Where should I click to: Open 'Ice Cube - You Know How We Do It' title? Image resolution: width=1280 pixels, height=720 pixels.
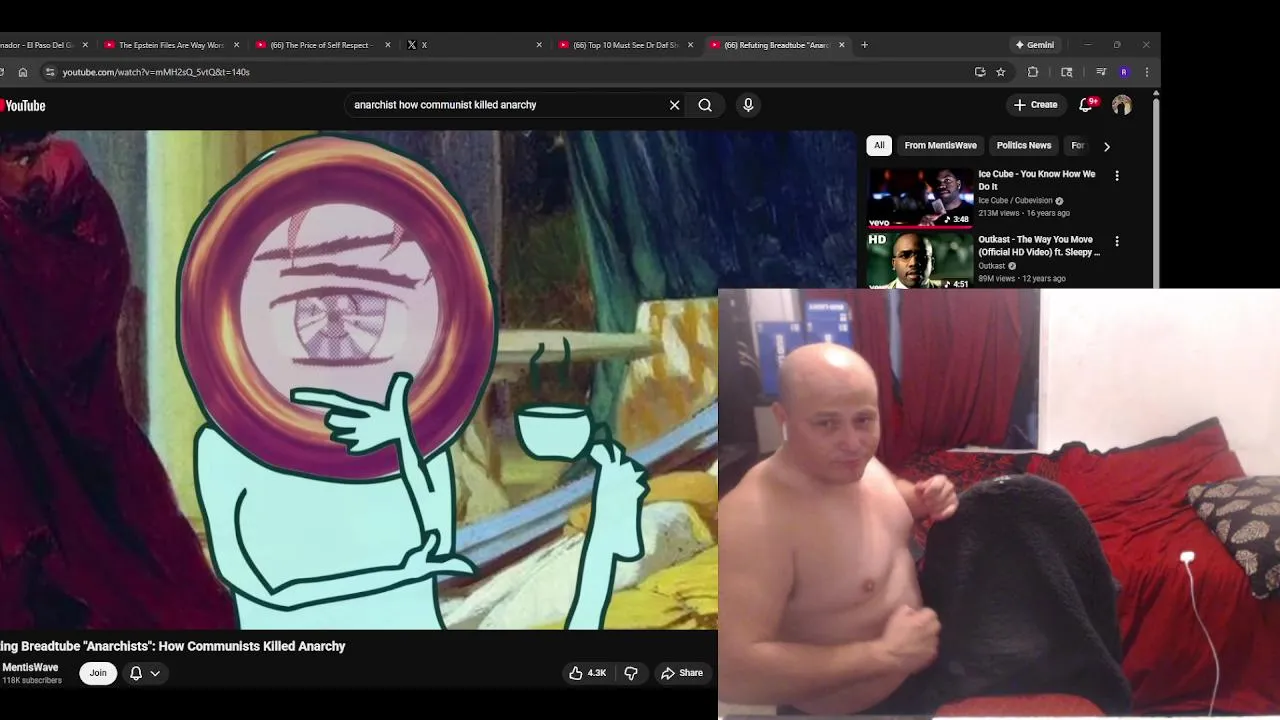(x=1037, y=180)
